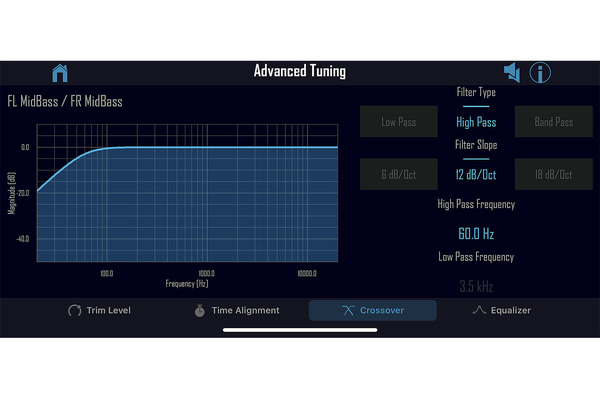Open the 60.0 Hz high pass frequency picker

tap(476, 233)
